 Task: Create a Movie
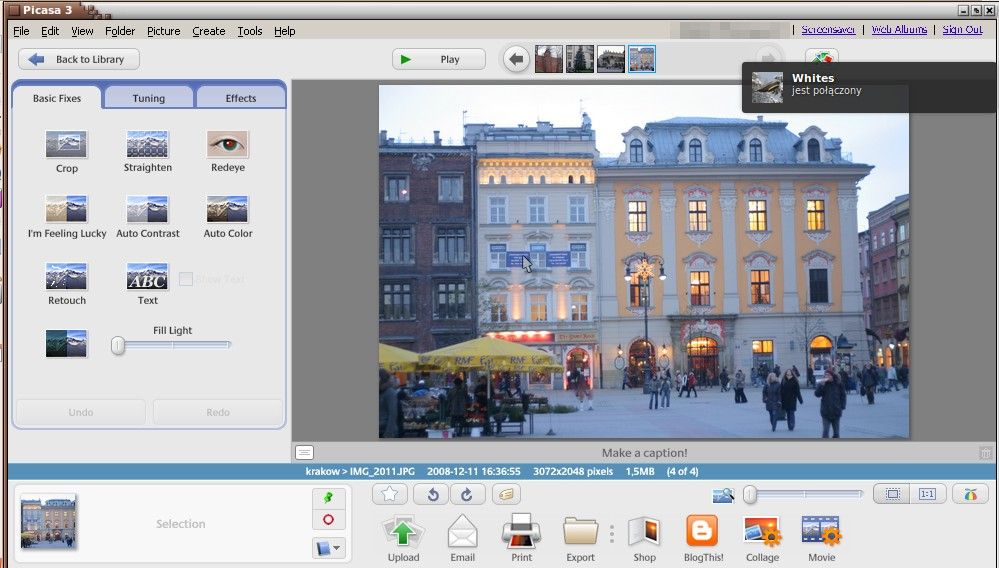821,539
